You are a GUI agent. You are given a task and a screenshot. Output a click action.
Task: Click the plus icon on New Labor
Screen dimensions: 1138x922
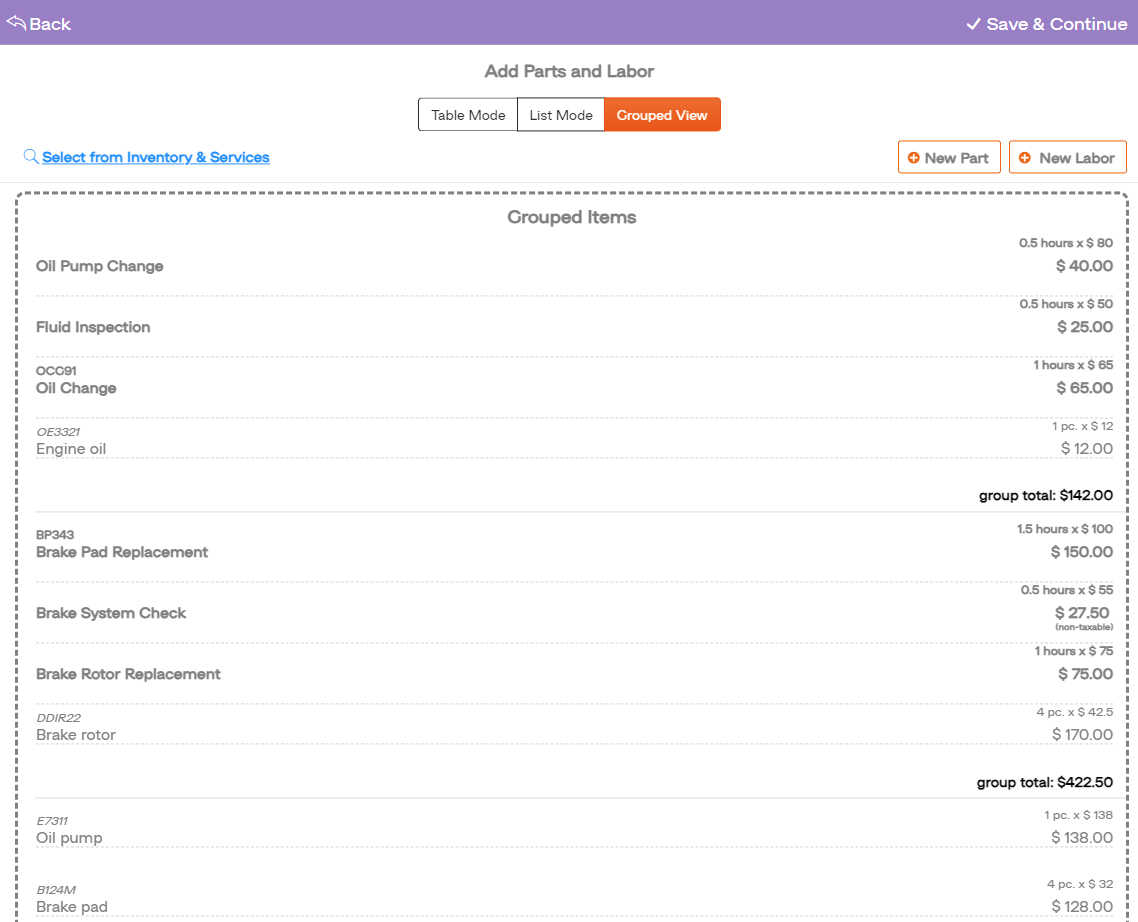pyautogui.click(x=1025, y=158)
